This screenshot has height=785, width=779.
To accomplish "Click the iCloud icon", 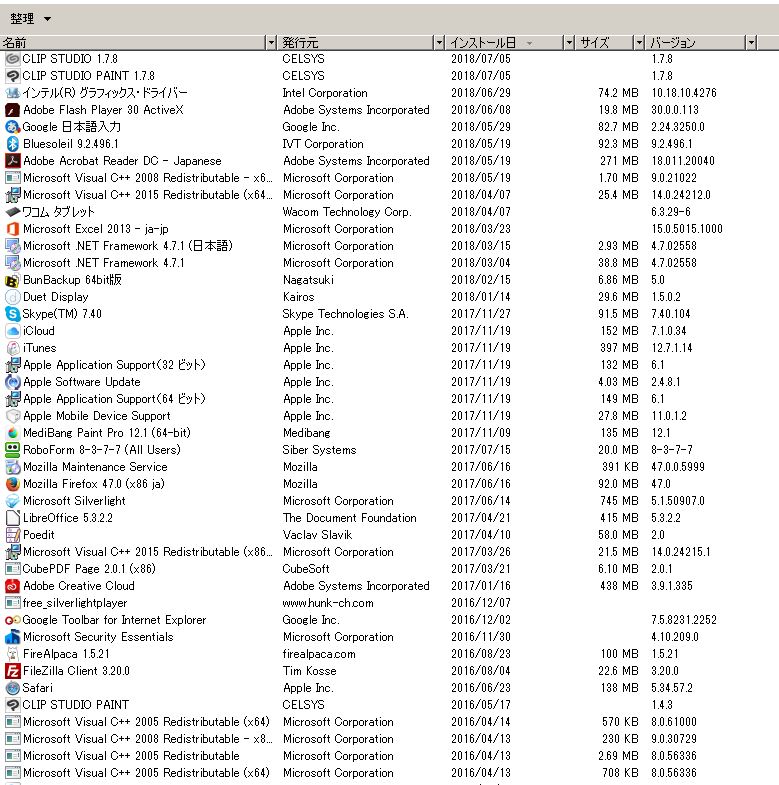I will (13, 331).
